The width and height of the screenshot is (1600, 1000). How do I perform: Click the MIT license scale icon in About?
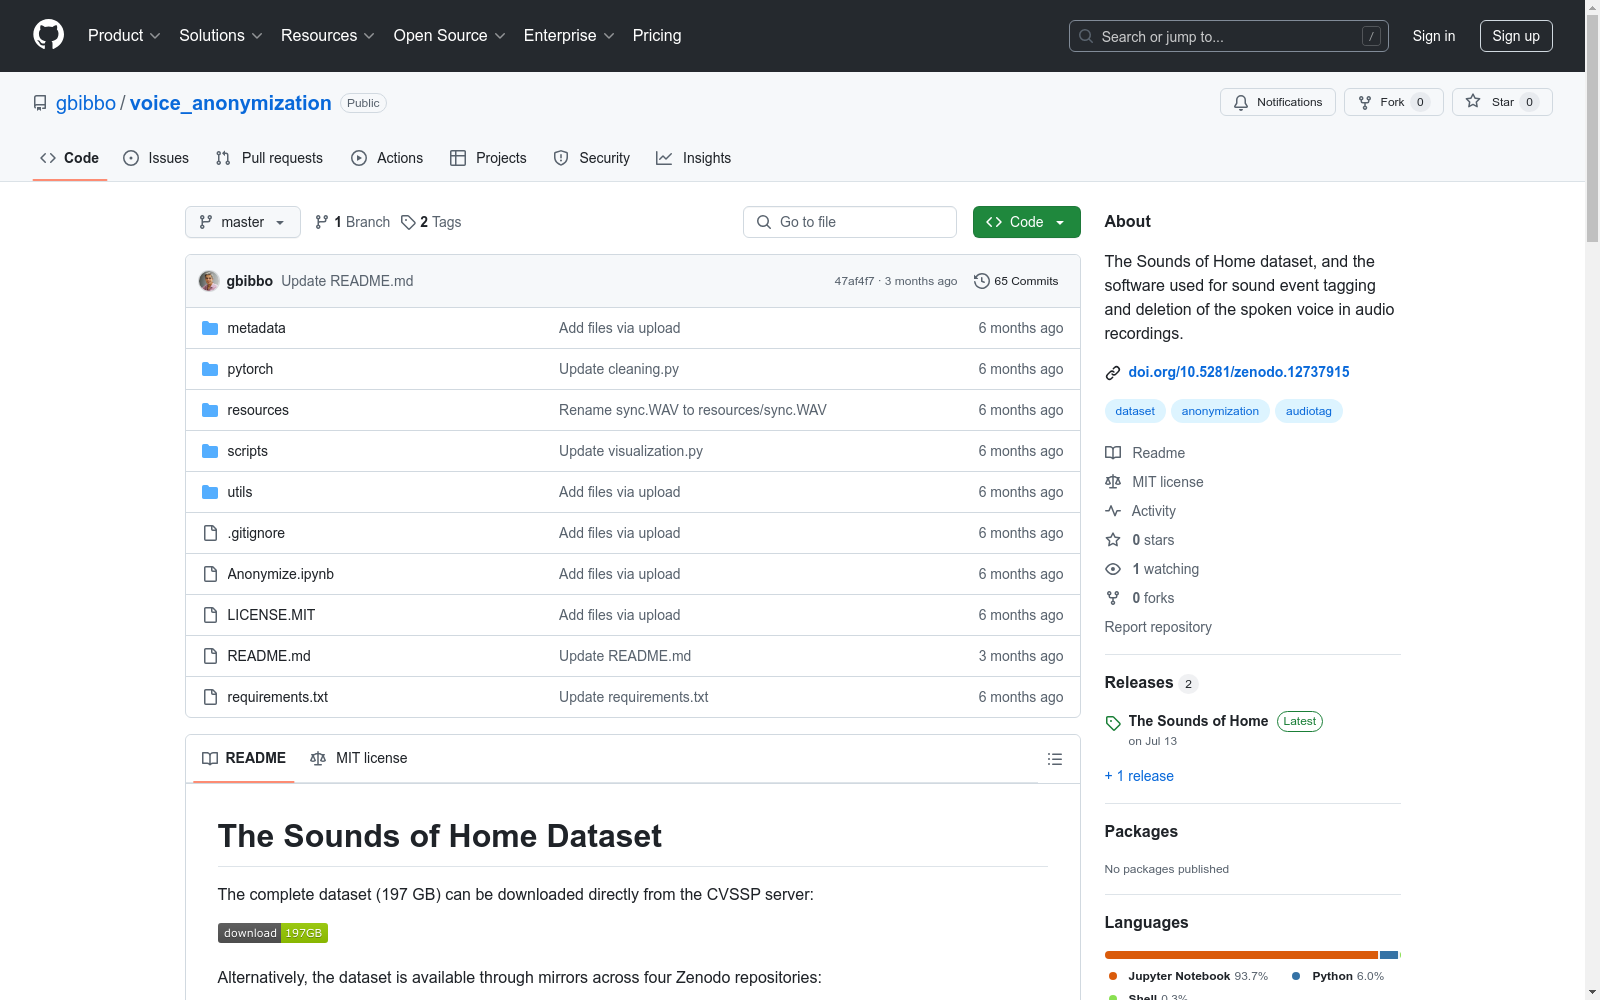pyautogui.click(x=1113, y=482)
